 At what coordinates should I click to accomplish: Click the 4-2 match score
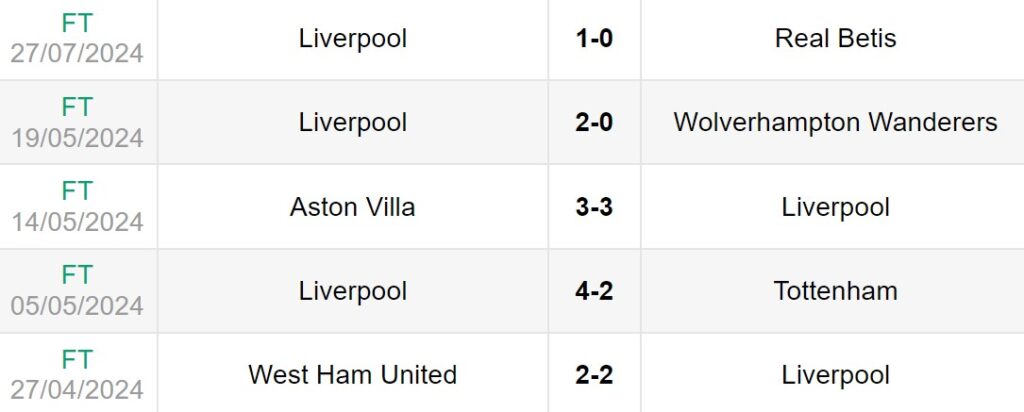click(594, 291)
